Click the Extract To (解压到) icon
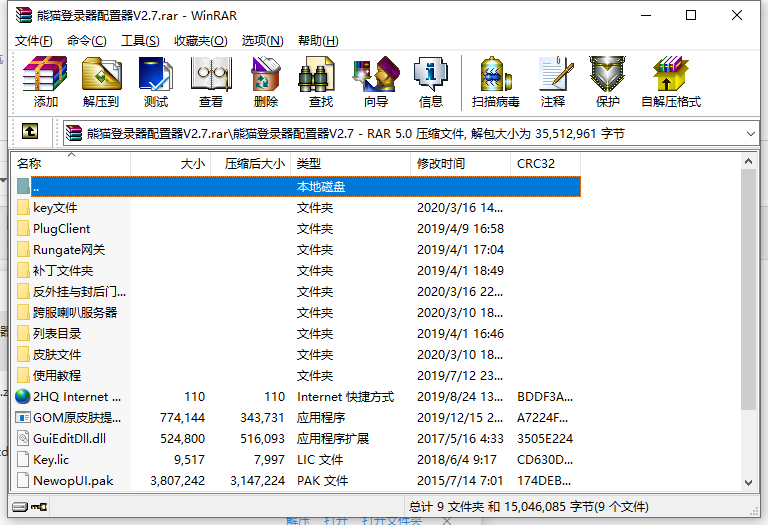Viewport: 768px width, 525px height. (101, 73)
